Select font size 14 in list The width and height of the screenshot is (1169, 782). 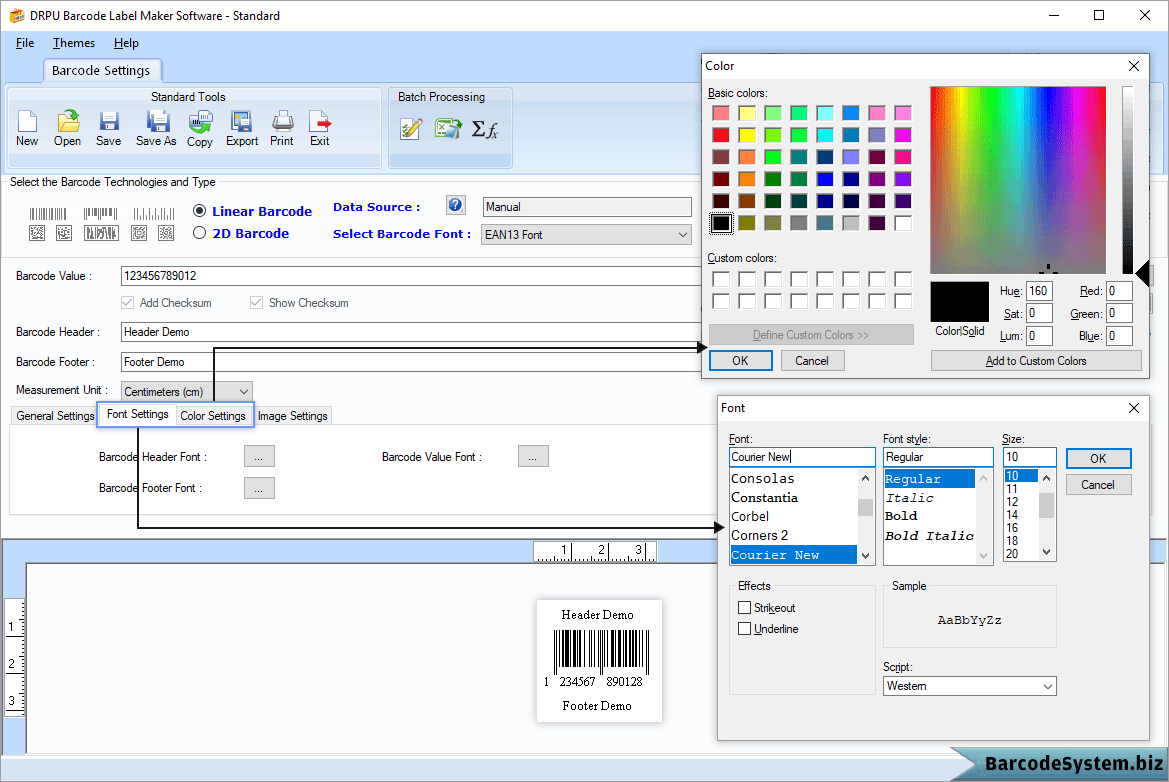coord(1020,514)
